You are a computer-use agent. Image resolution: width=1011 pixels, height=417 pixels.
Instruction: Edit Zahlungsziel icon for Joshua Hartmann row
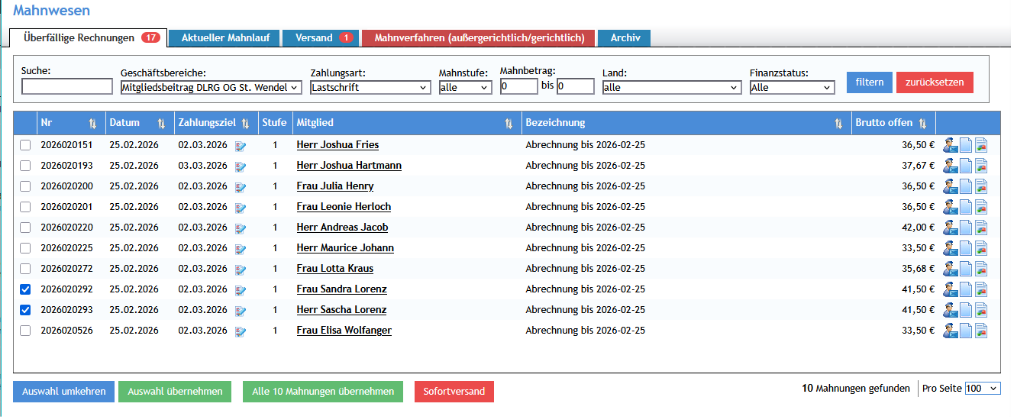click(240, 166)
